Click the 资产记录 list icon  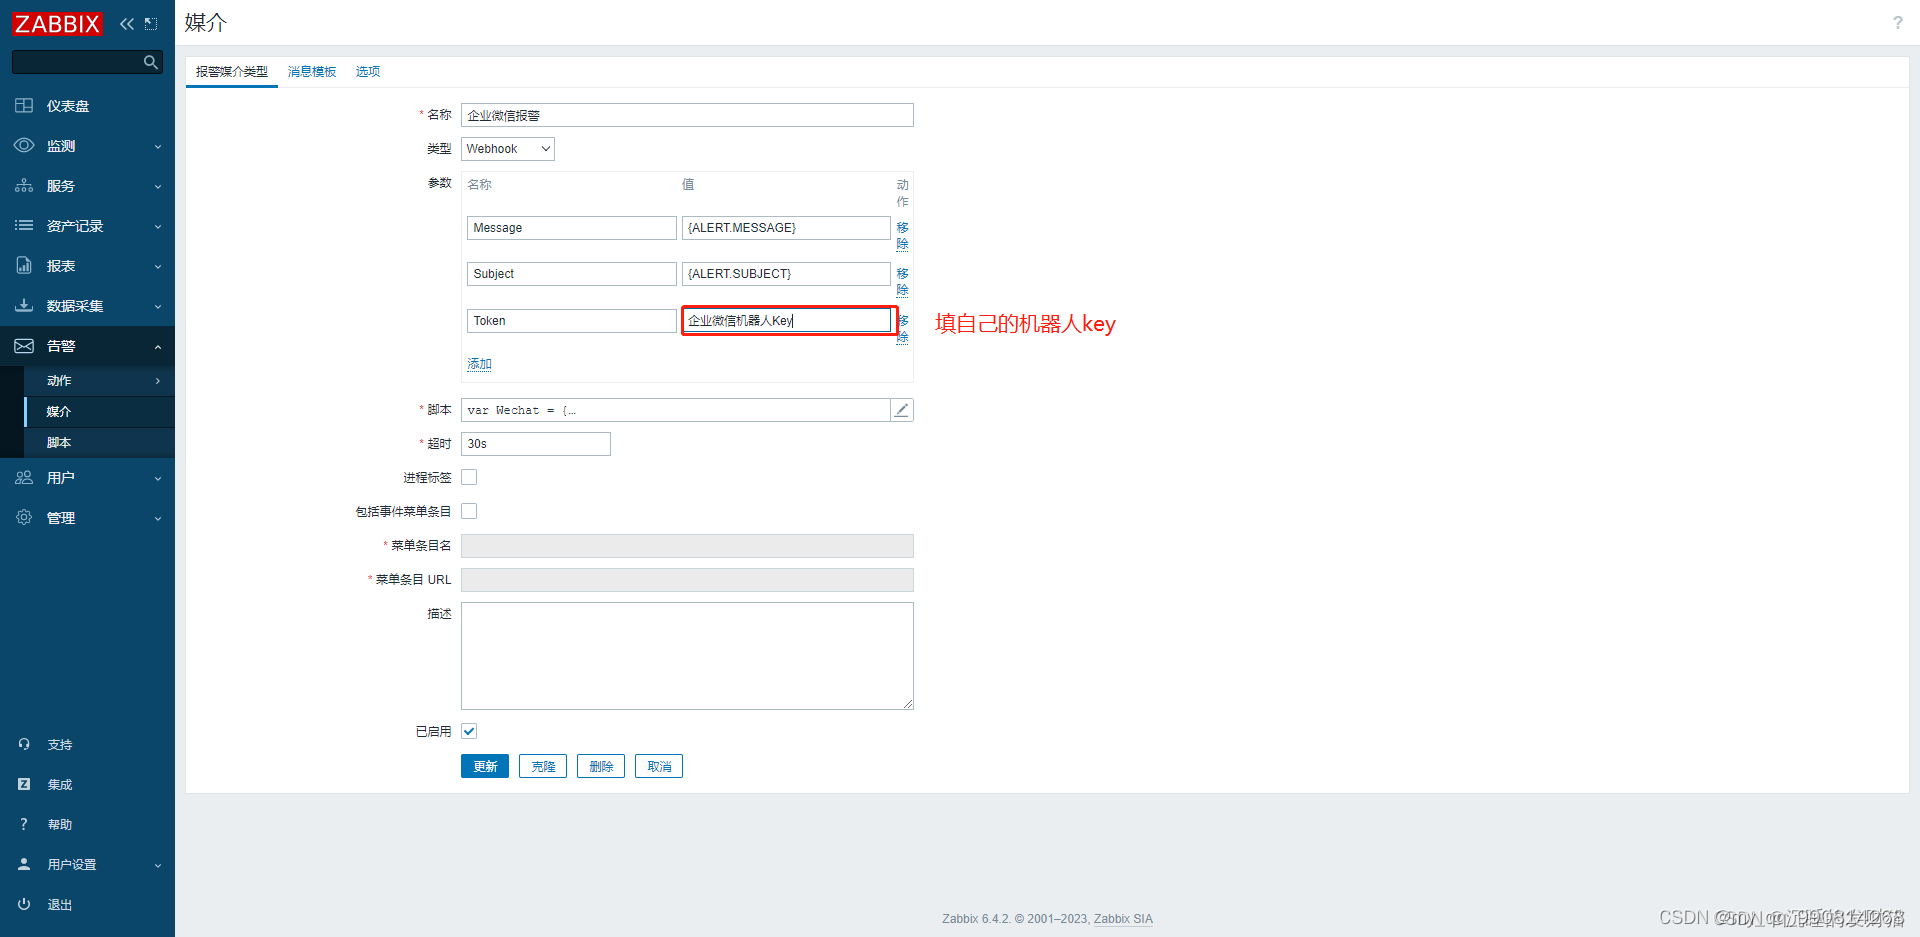(x=24, y=226)
